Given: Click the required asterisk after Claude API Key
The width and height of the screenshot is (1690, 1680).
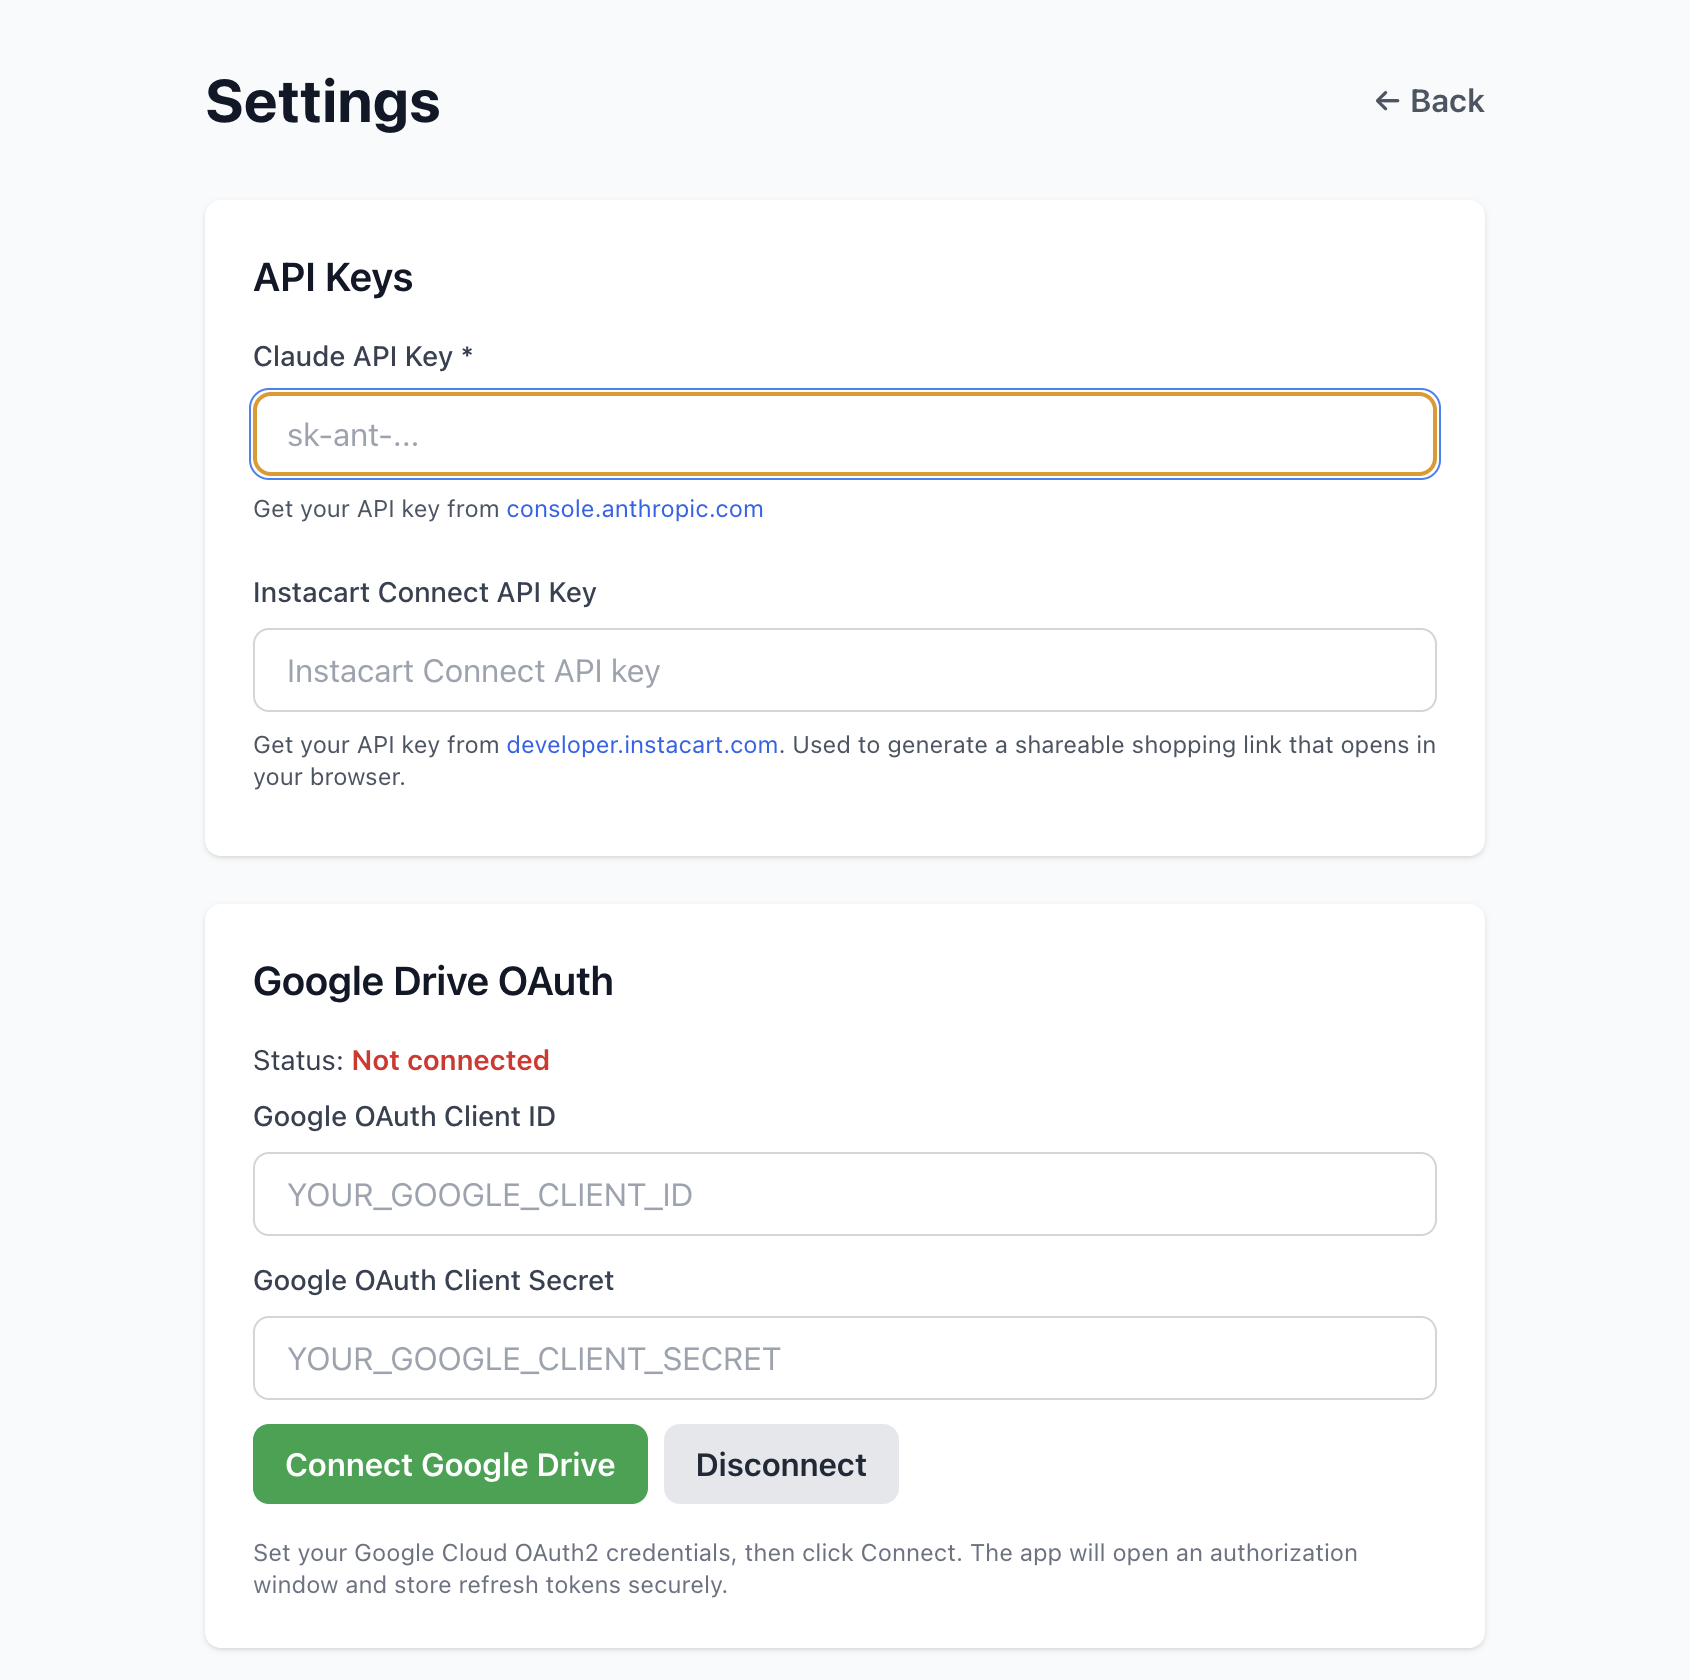Looking at the screenshot, I should [x=466, y=353].
